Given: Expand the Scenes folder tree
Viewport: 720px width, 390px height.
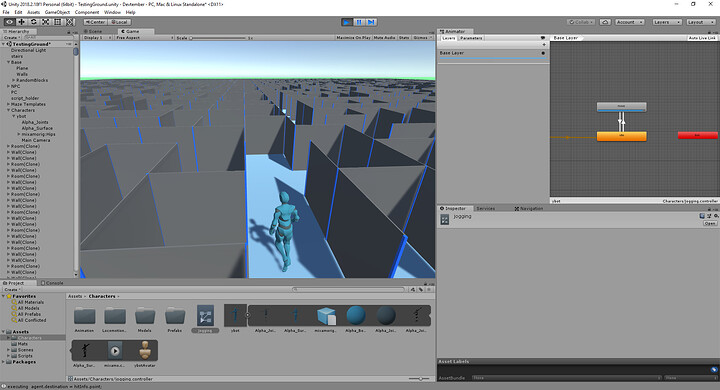Looking at the screenshot, I should (x=8, y=350).
